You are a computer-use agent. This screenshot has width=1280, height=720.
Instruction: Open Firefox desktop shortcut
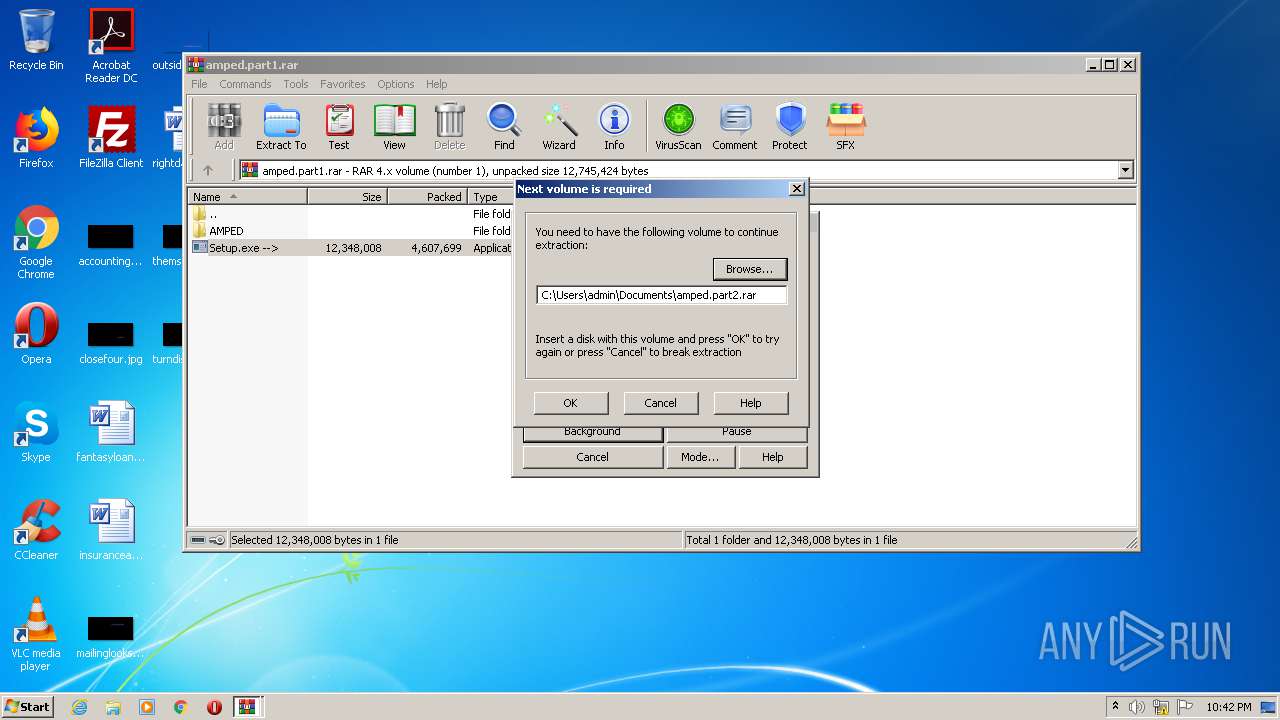[36, 138]
